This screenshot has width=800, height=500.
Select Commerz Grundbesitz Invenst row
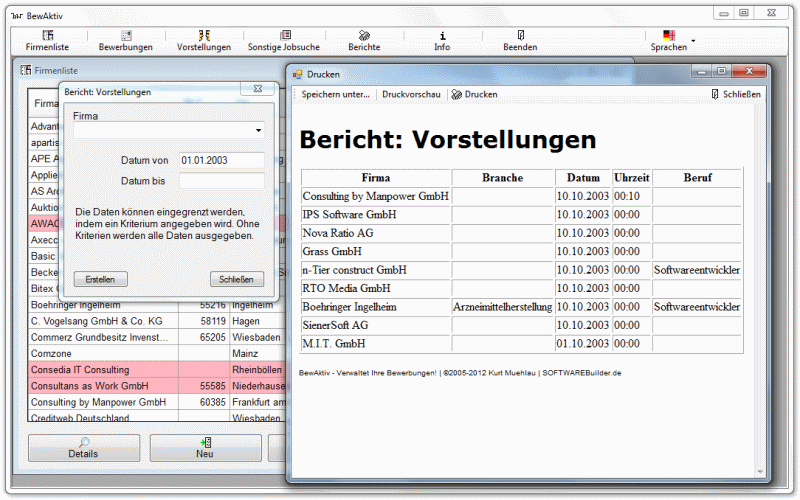(157, 337)
